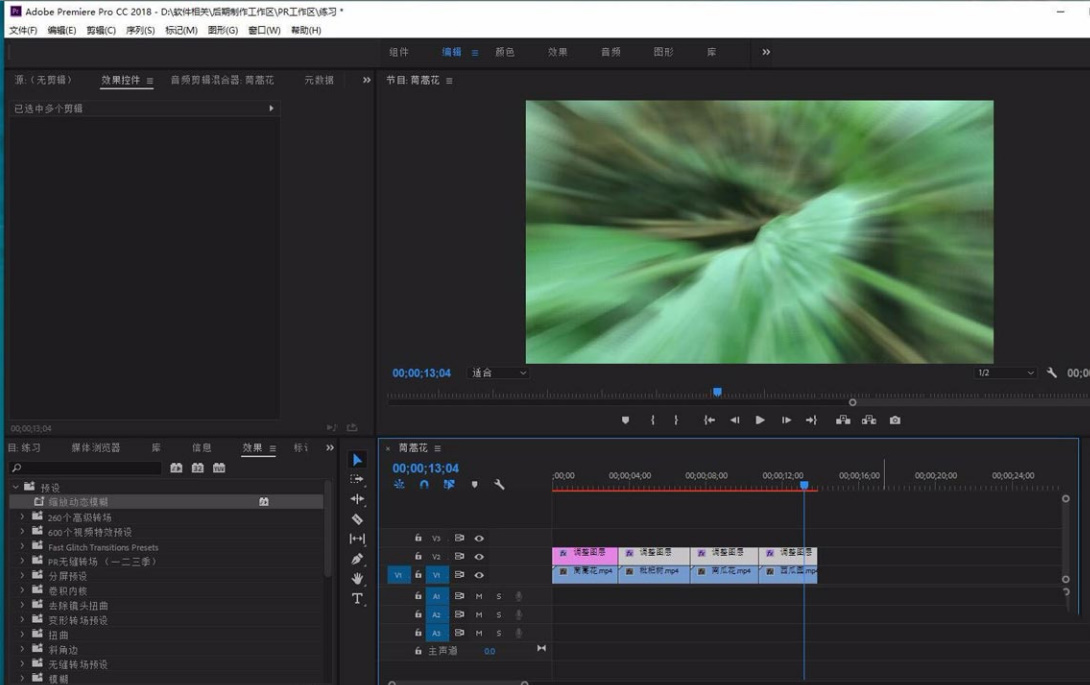1090x685 pixels.
Task: Mute audio track A1
Action: tap(479, 596)
